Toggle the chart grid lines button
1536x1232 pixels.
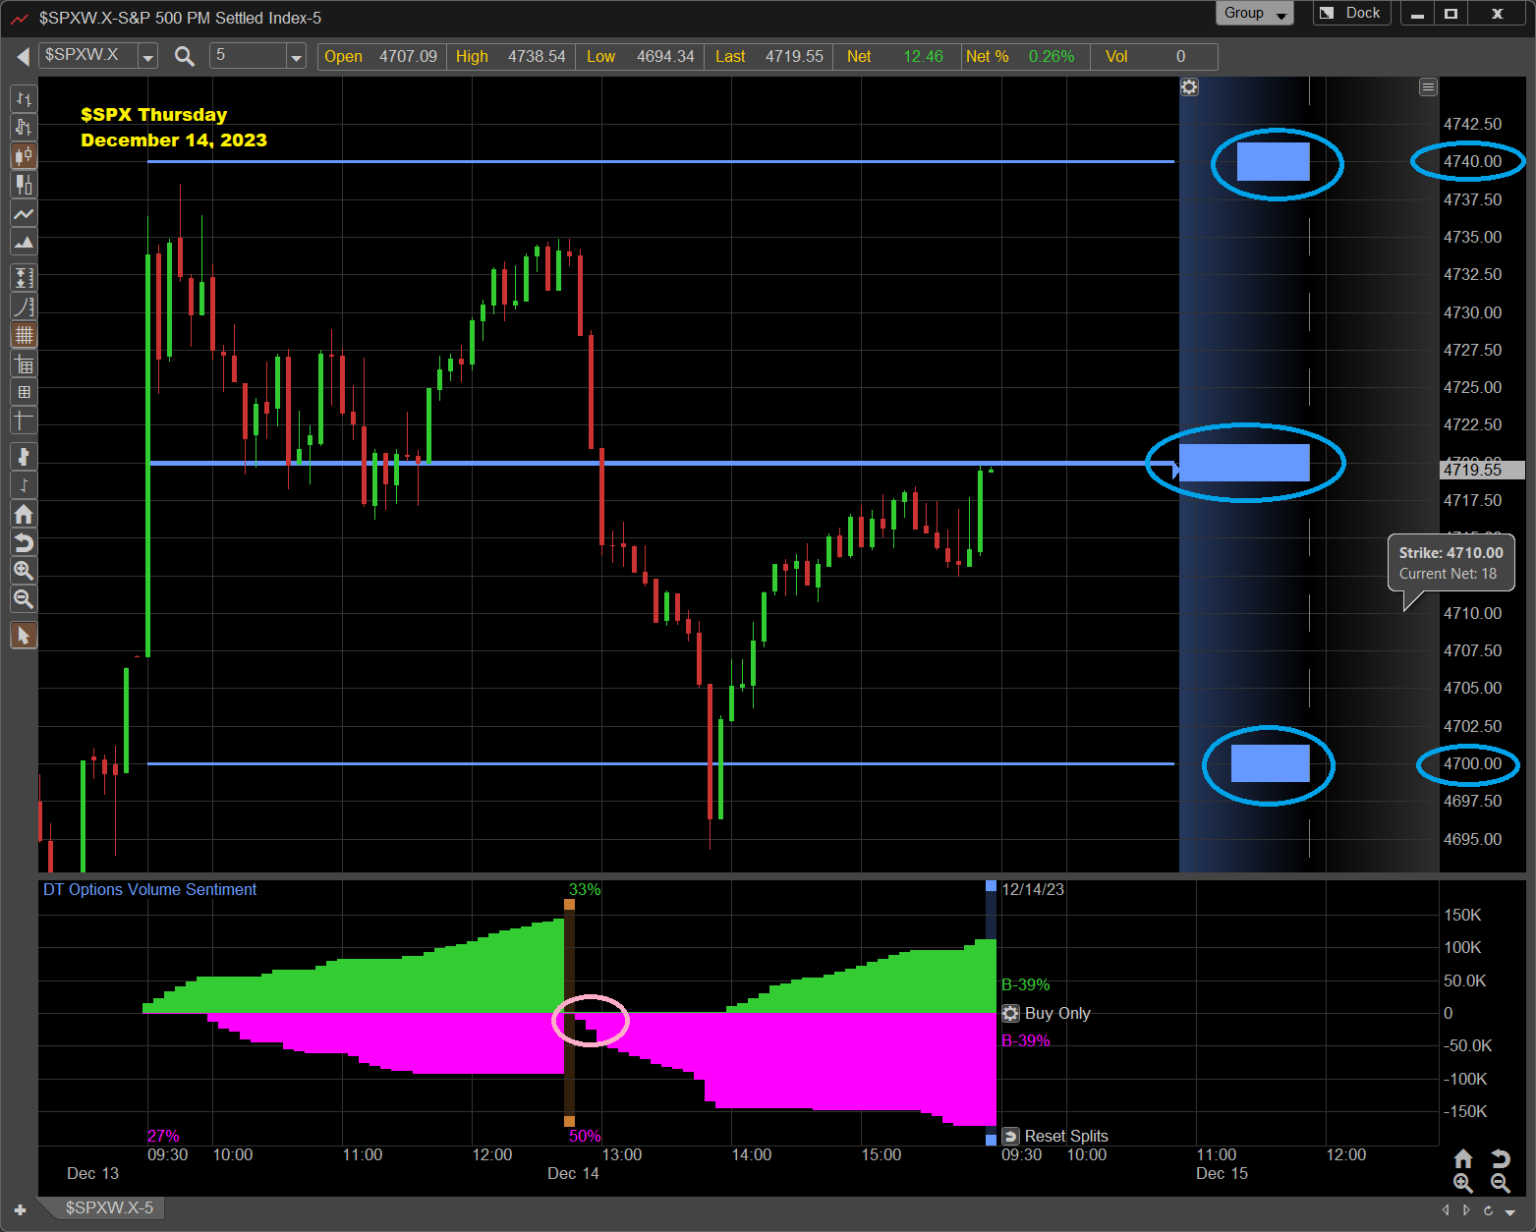pyautogui.click(x=23, y=335)
